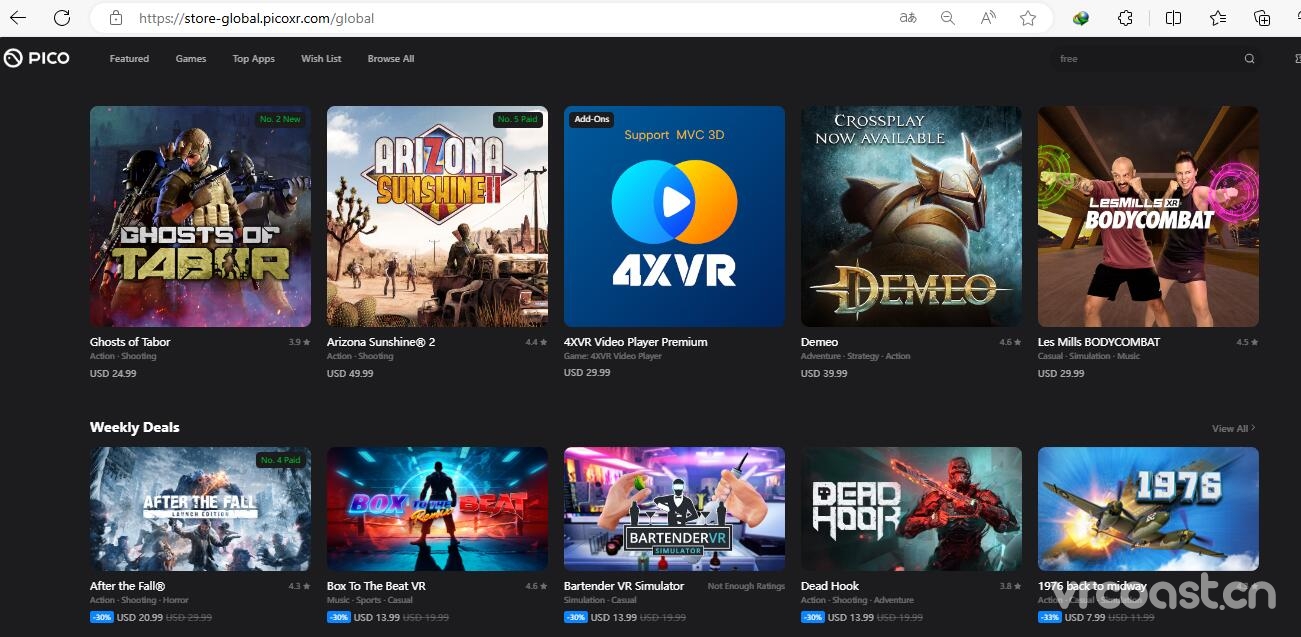Click the USD 7.99 discounted price

[1086, 617]
